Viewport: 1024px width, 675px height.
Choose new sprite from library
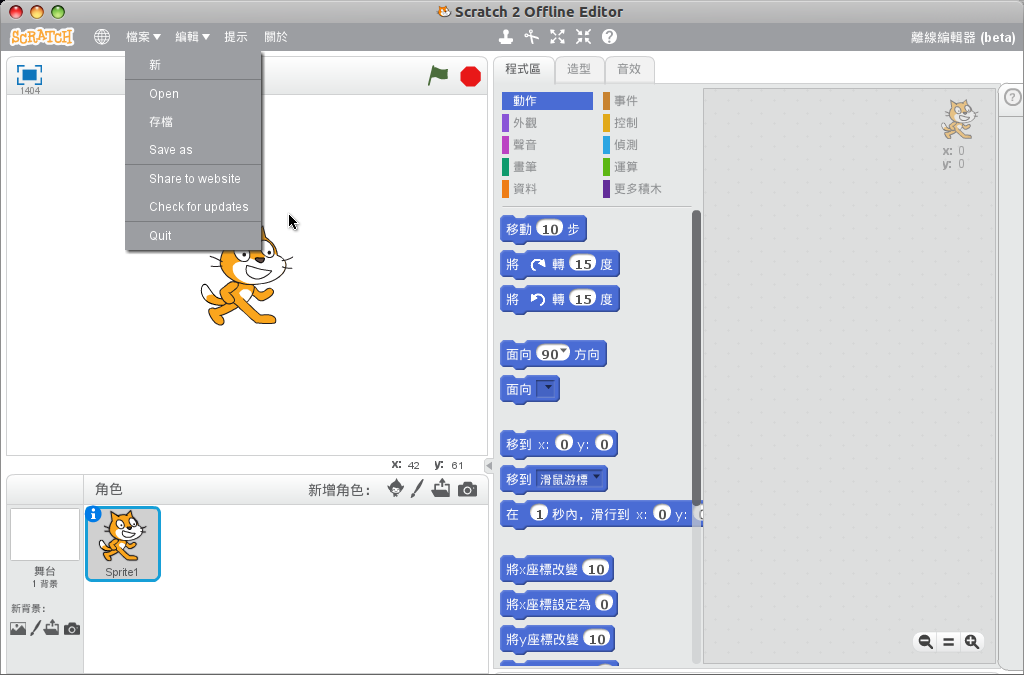395,488
